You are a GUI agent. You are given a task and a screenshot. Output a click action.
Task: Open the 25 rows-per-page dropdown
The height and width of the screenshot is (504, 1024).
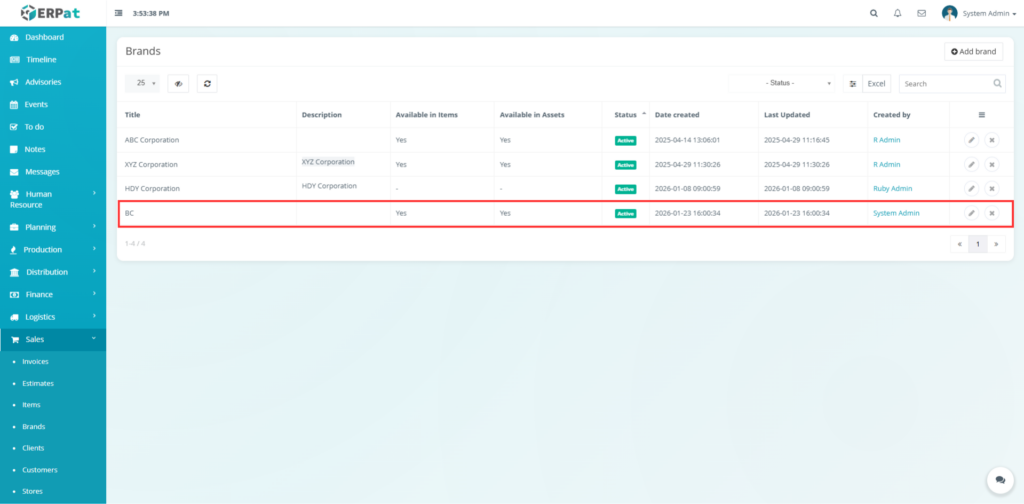pos(142,84)
